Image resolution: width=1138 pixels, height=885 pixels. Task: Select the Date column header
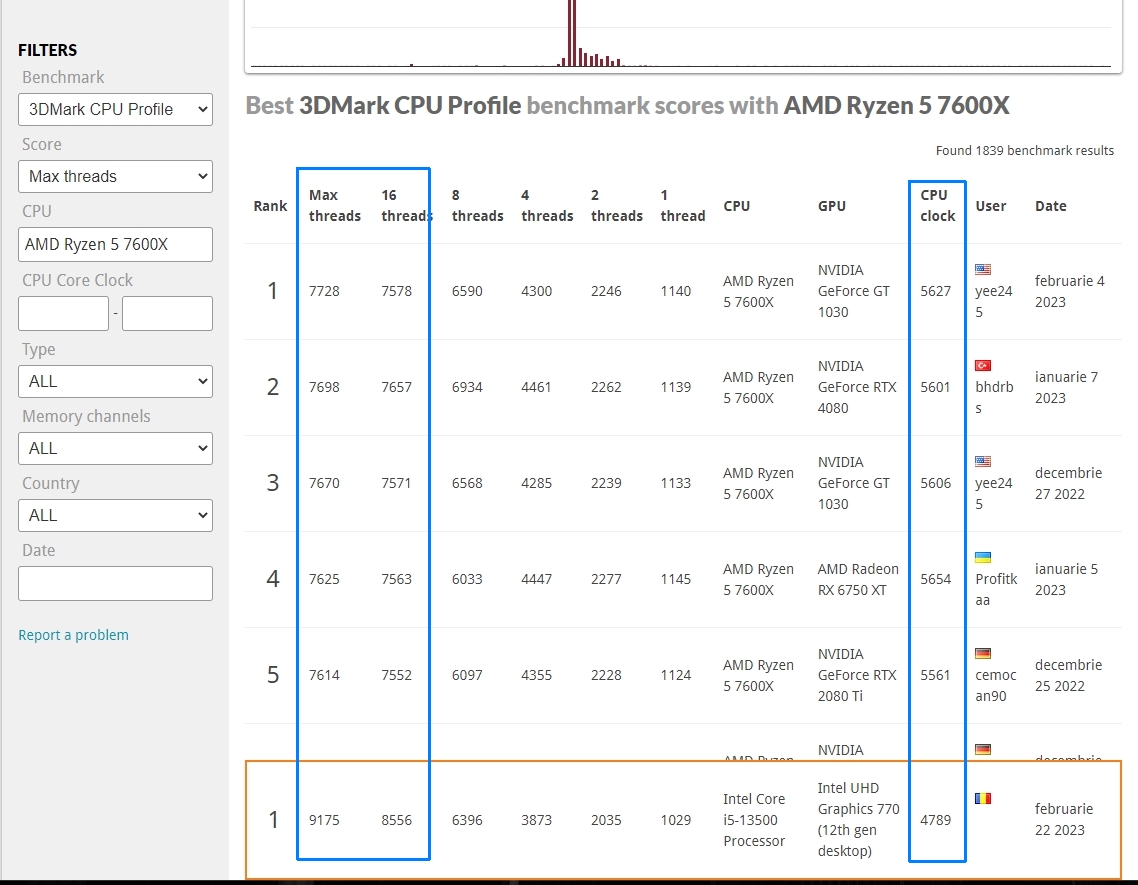(x=1050, y=206)
